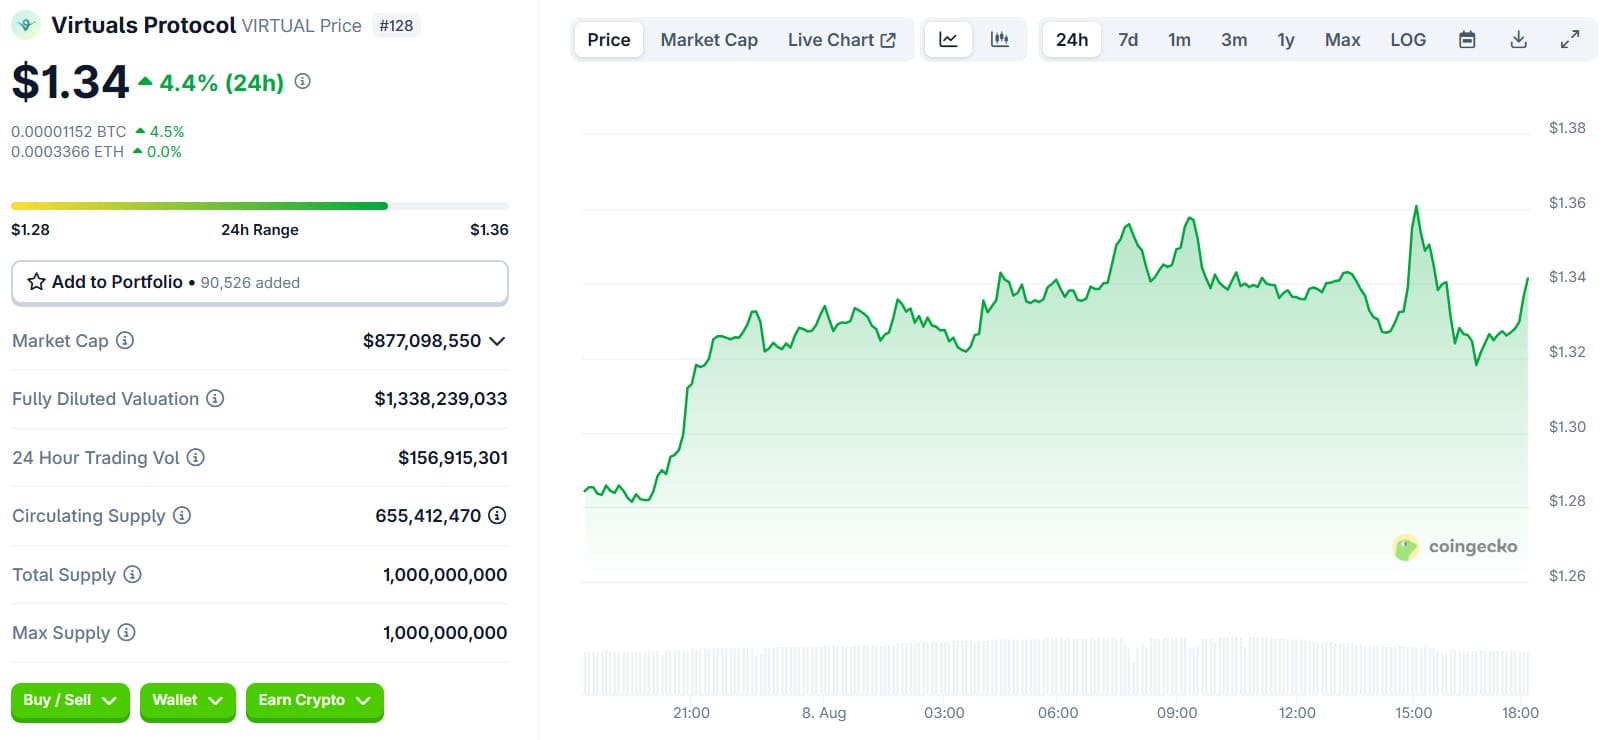
Task: Click the $1.38 price axis label
Action: pos(1567,128)
